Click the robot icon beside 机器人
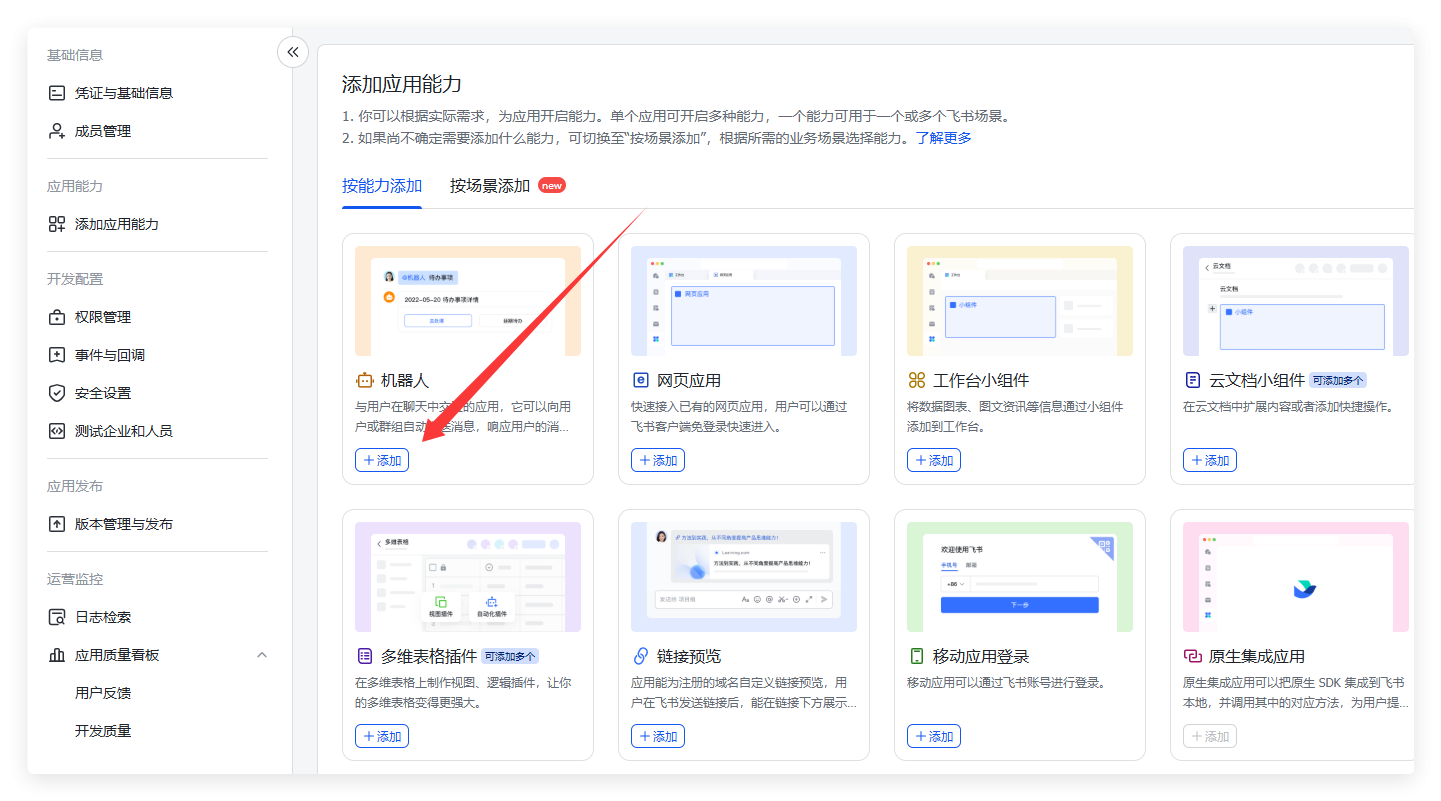Screen dimensions: 1441x801 coord(364,380)
